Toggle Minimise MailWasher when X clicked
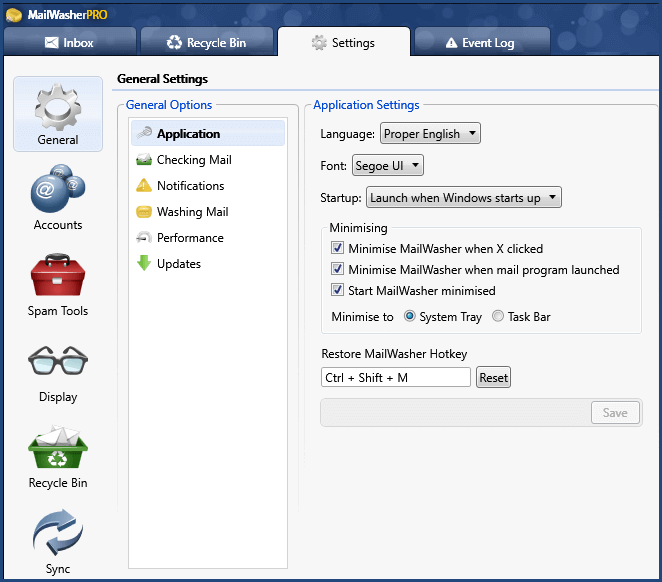662x582 pixels. [x=337, y=248]
